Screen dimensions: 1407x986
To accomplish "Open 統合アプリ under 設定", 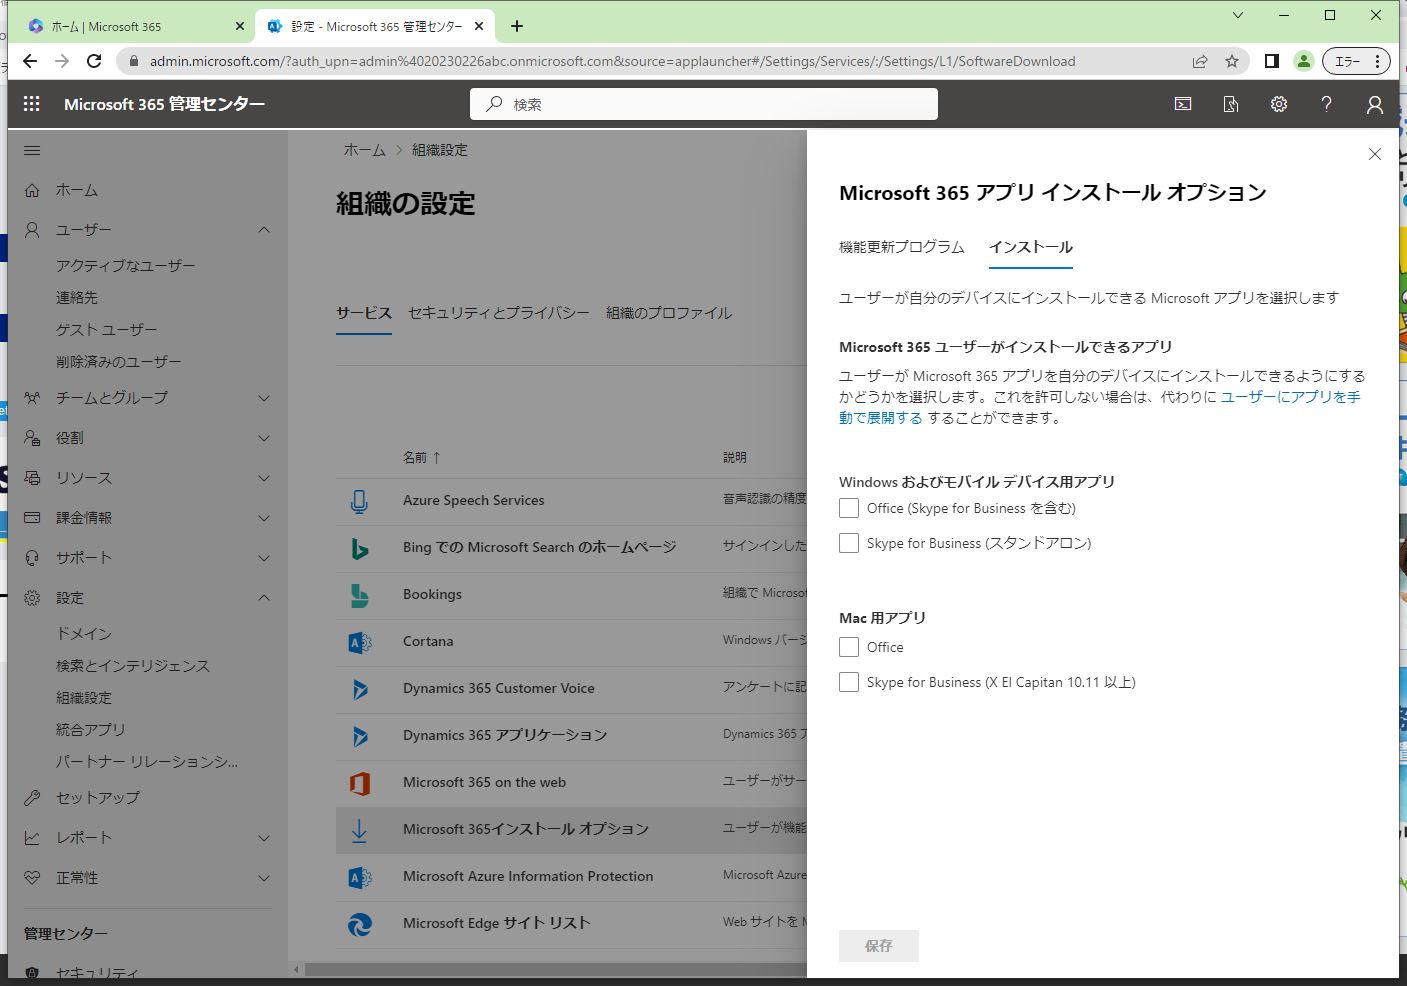I will [91, 730].
